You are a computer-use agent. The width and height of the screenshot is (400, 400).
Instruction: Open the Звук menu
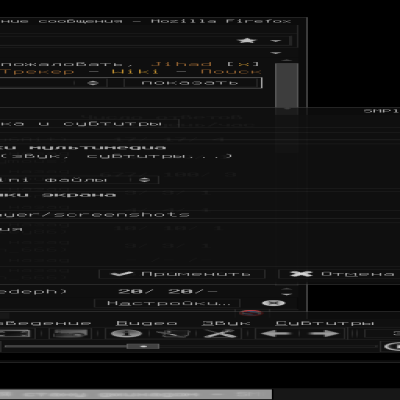click(226, 323)
